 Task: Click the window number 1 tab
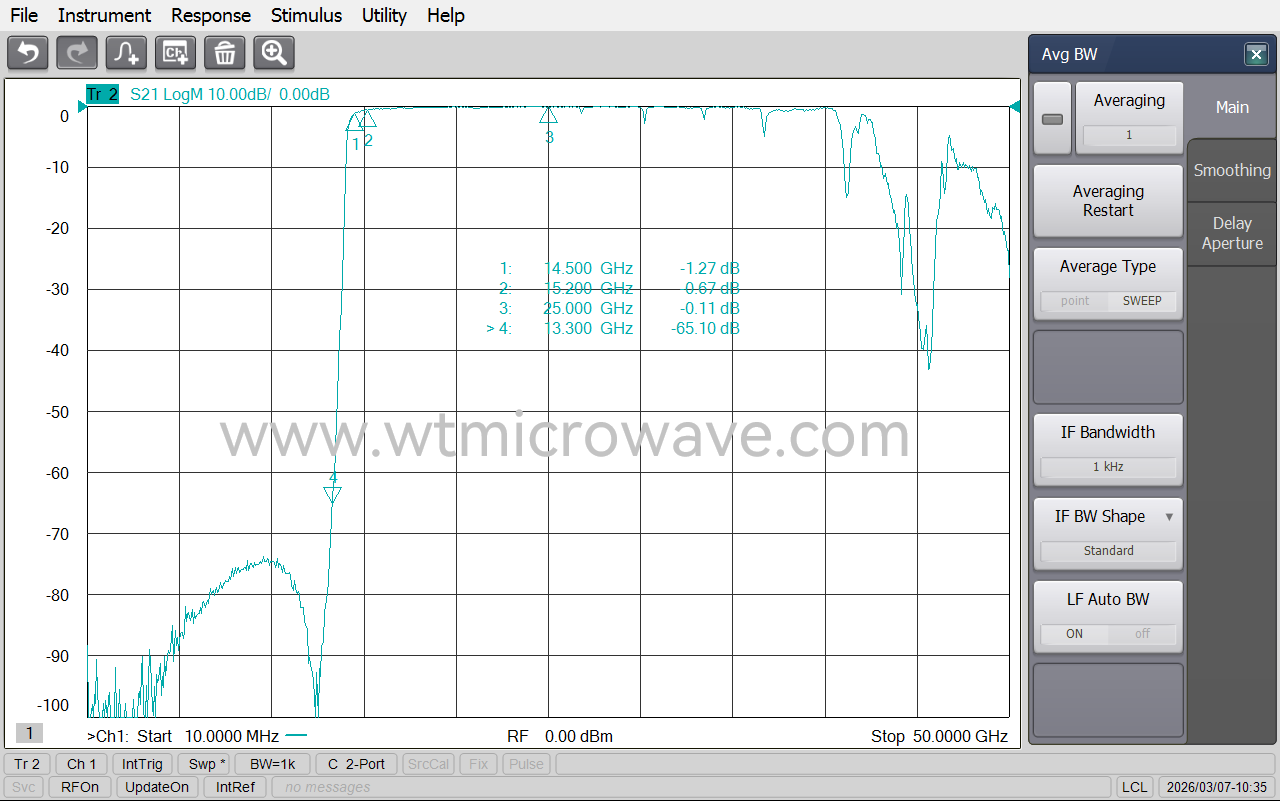[29, 734]
